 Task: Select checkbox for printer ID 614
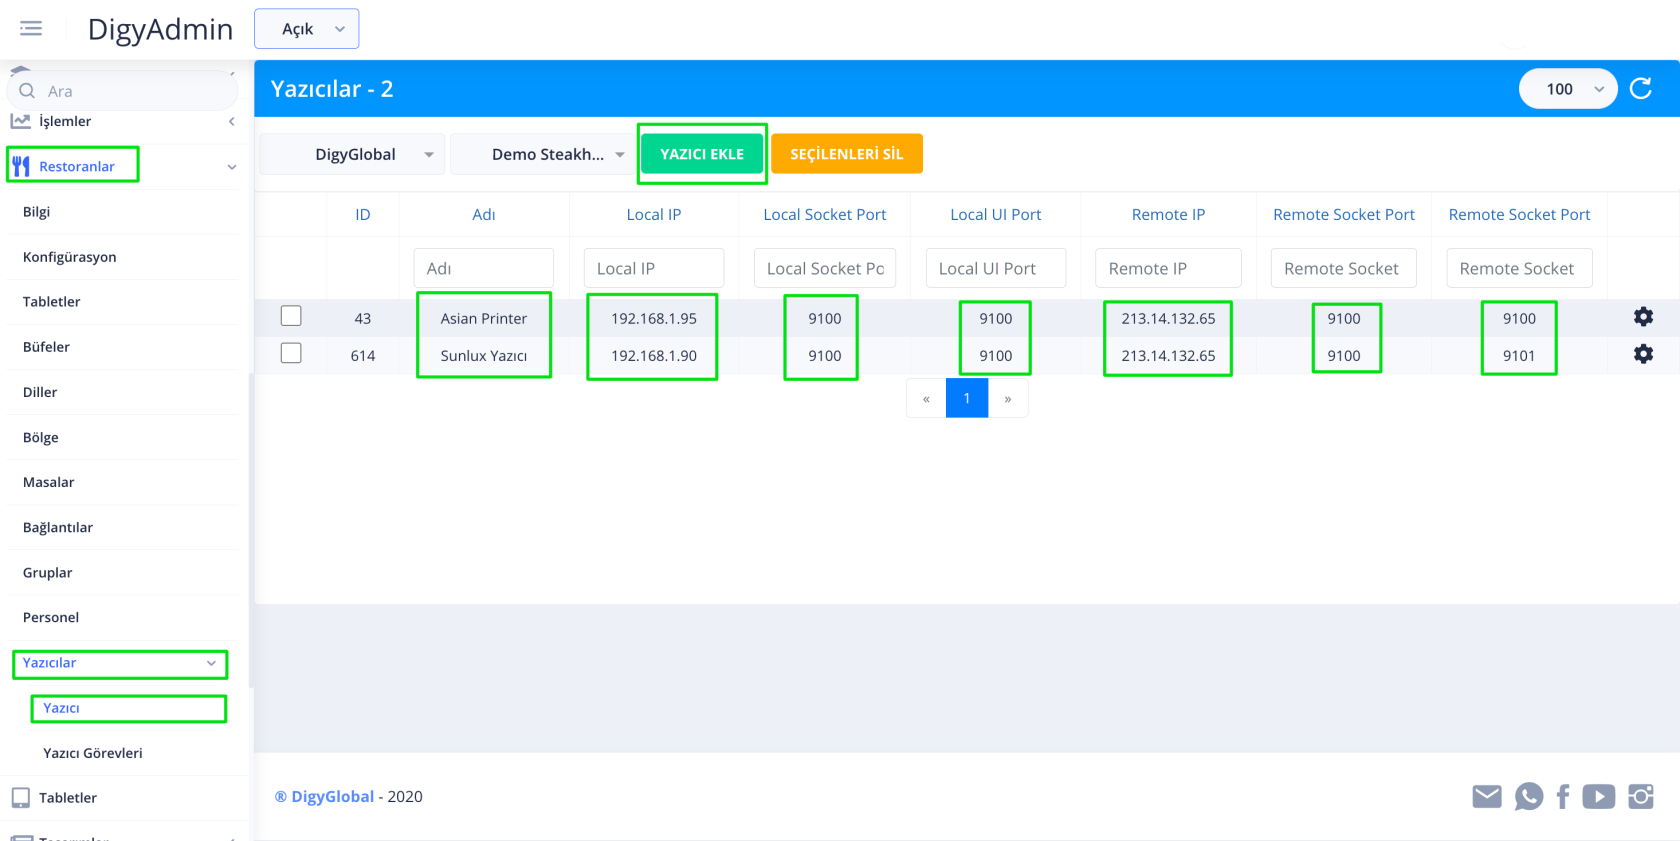(291, 353)
